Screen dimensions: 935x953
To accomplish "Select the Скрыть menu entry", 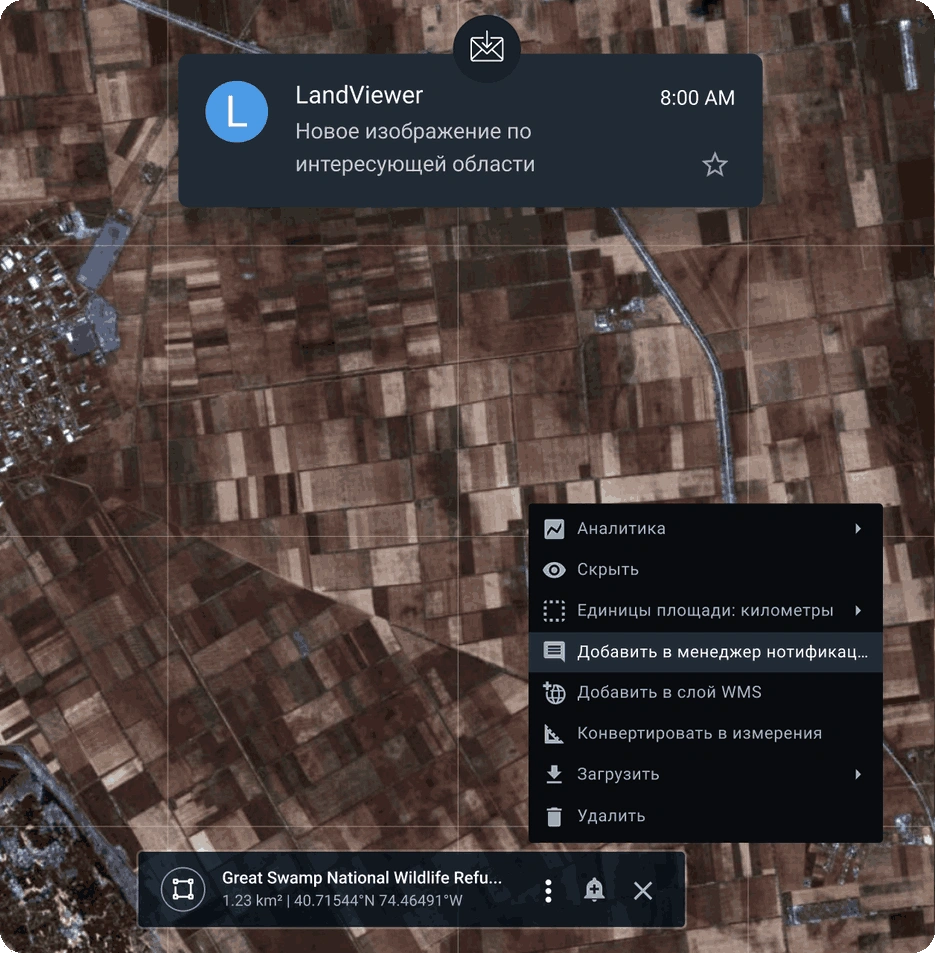I will pyautogui.click(x=608, y=570).
